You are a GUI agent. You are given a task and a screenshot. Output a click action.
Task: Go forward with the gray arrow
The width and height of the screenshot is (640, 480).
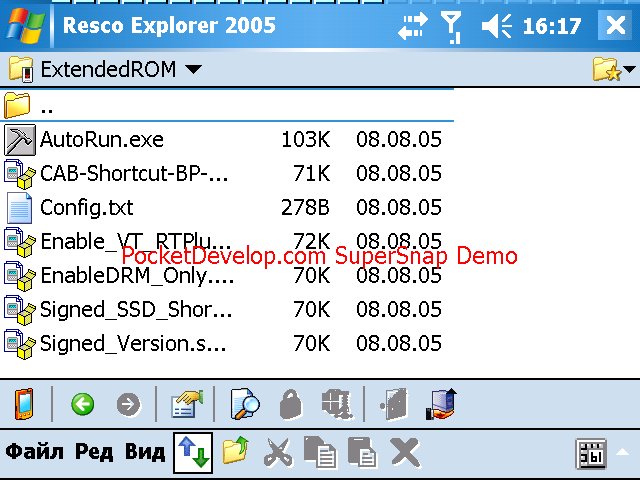[128, 404]
